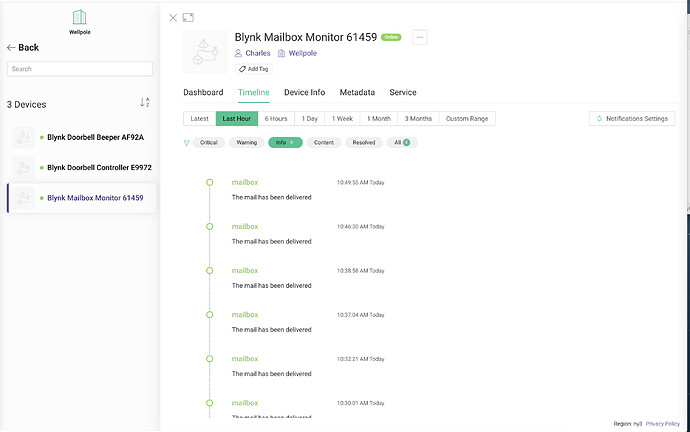Open Notifications Settings
690x432 pixels.
coord(632,119)
